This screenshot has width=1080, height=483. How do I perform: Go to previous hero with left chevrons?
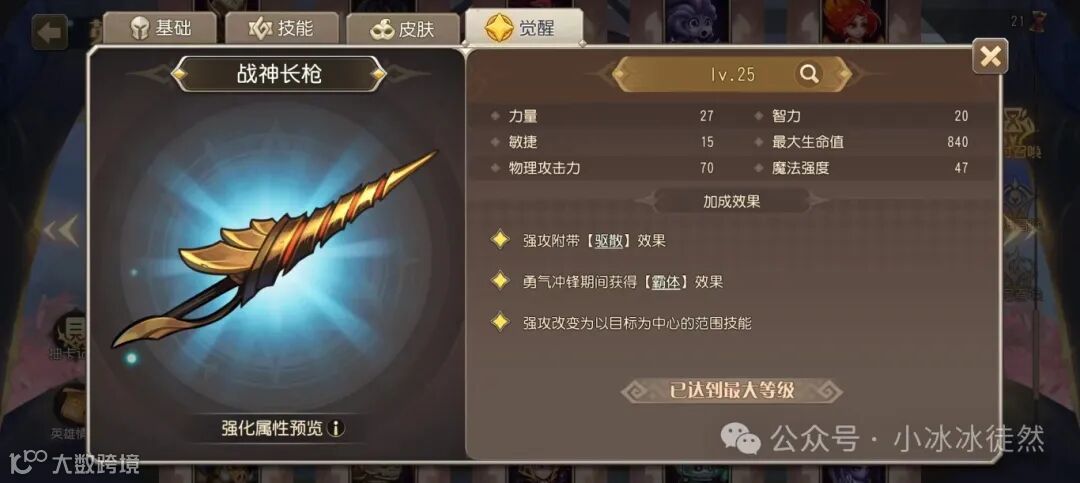(x=61, y=231)
